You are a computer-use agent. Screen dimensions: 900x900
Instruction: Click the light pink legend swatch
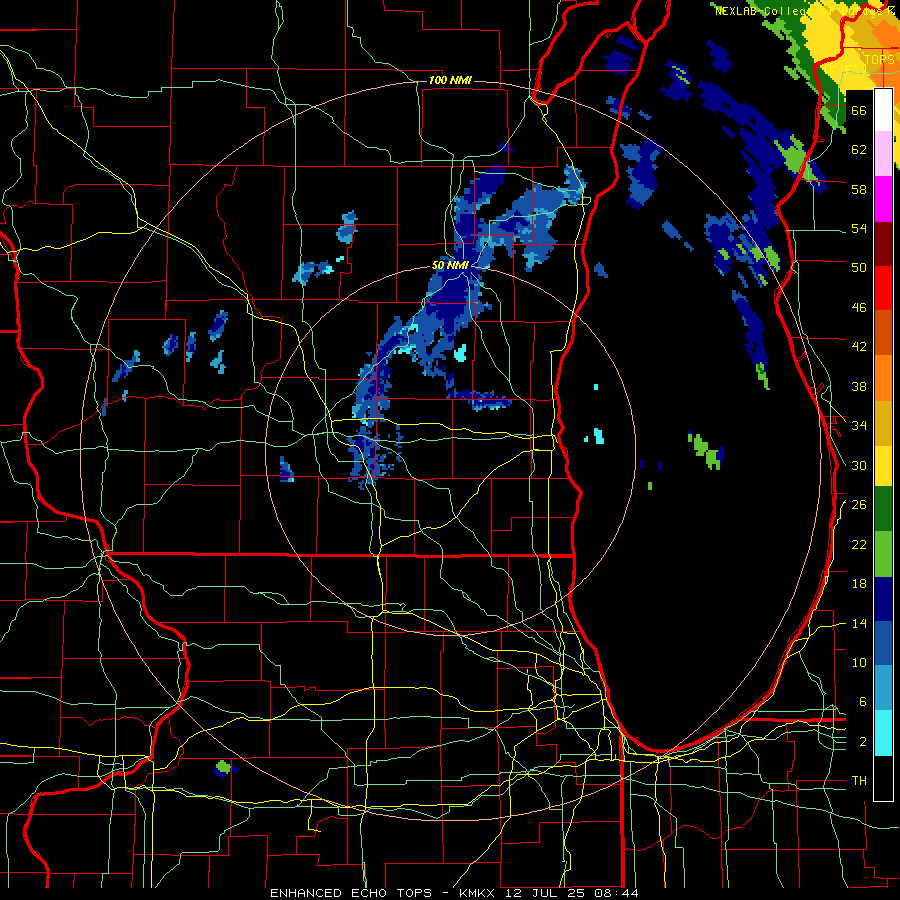click(883, 153)
